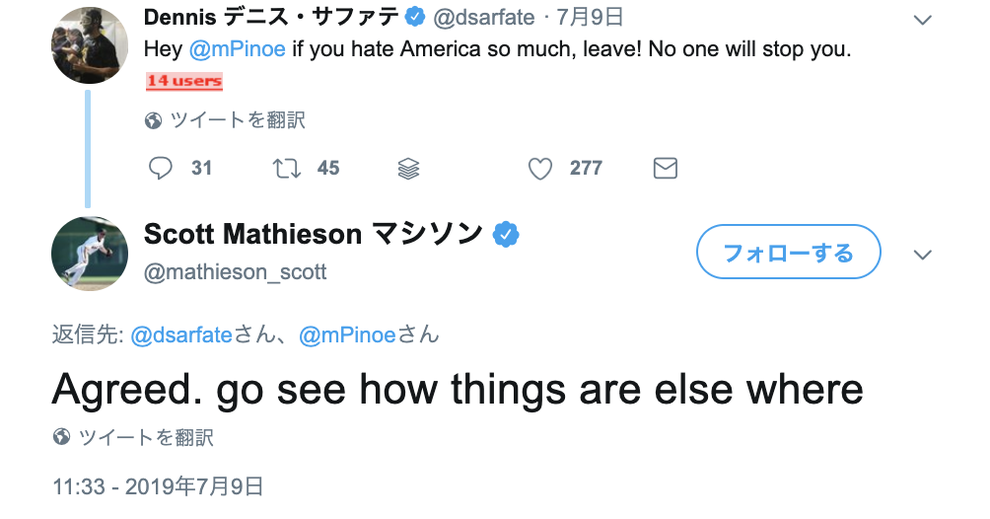The image size is (990, 519).
Task: Open Dennis Sarfate's profile picture
Action: (89, 46)
